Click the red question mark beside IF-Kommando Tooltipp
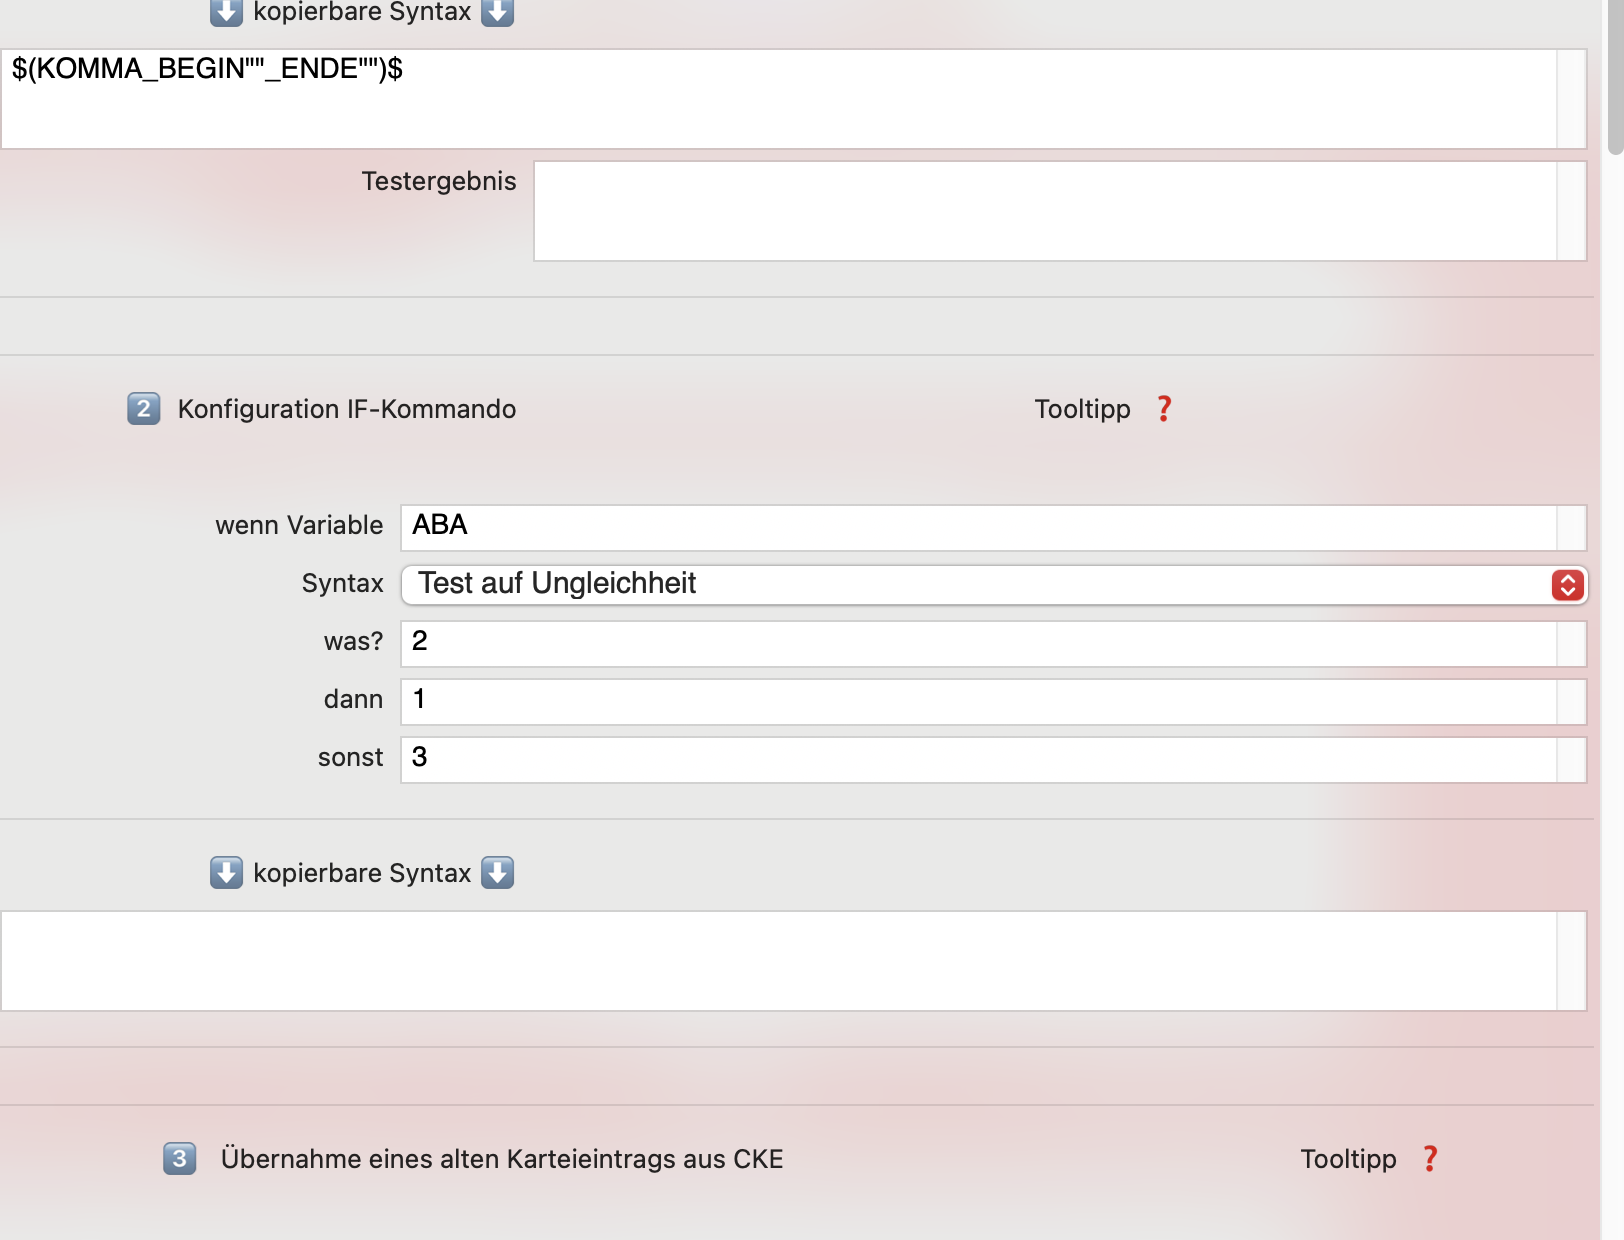 (1164, 409)
